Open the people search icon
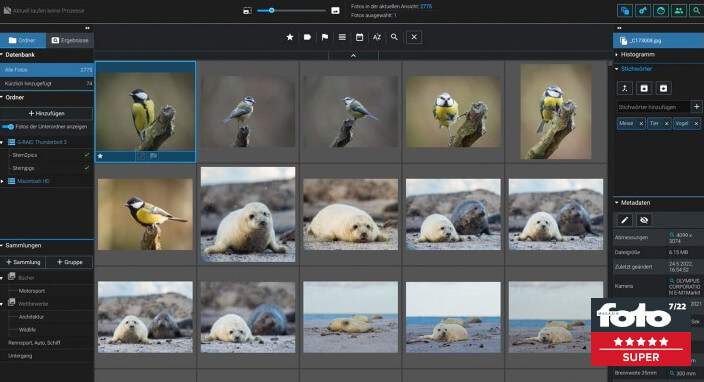The width and height of the screenshot is (704, 382). [x=678, y=10]
